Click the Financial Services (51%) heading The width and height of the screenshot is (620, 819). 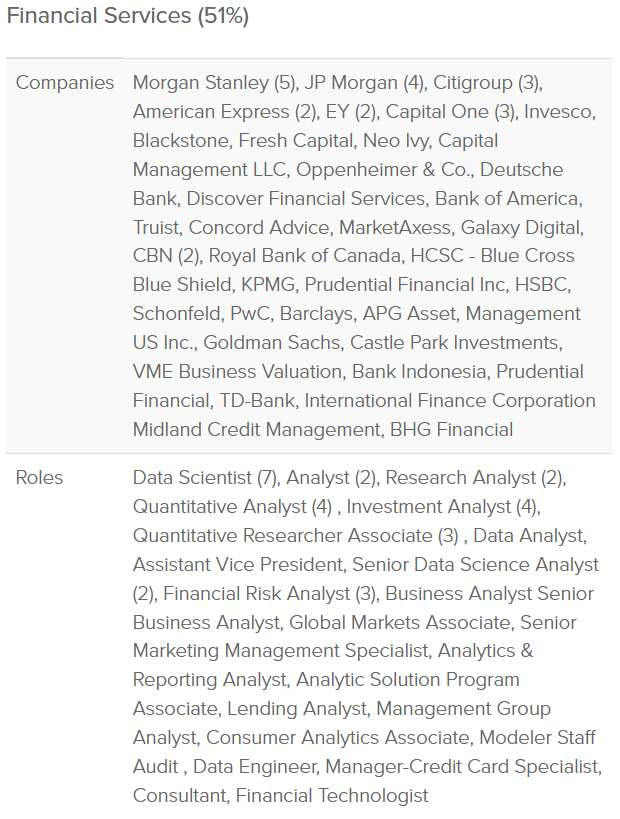[x=127, y=16]
